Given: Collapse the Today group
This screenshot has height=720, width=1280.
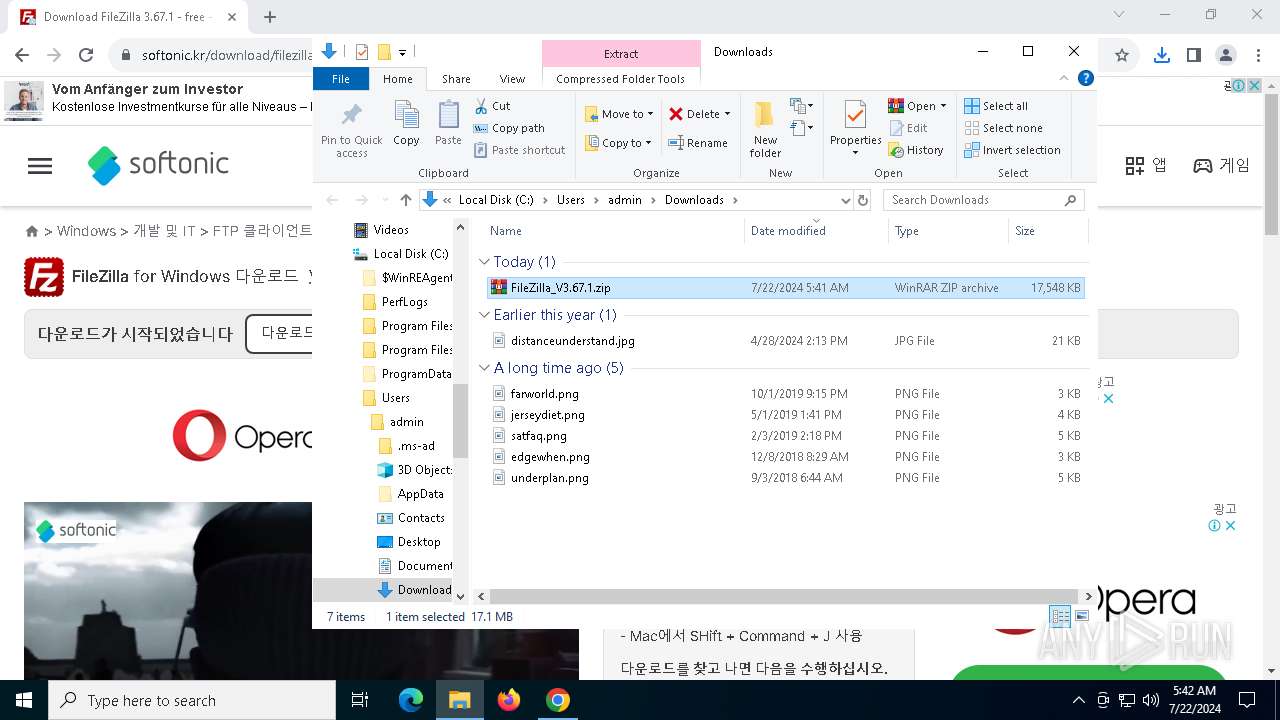Looking at the screenshot, I should (x=485, y=262).
